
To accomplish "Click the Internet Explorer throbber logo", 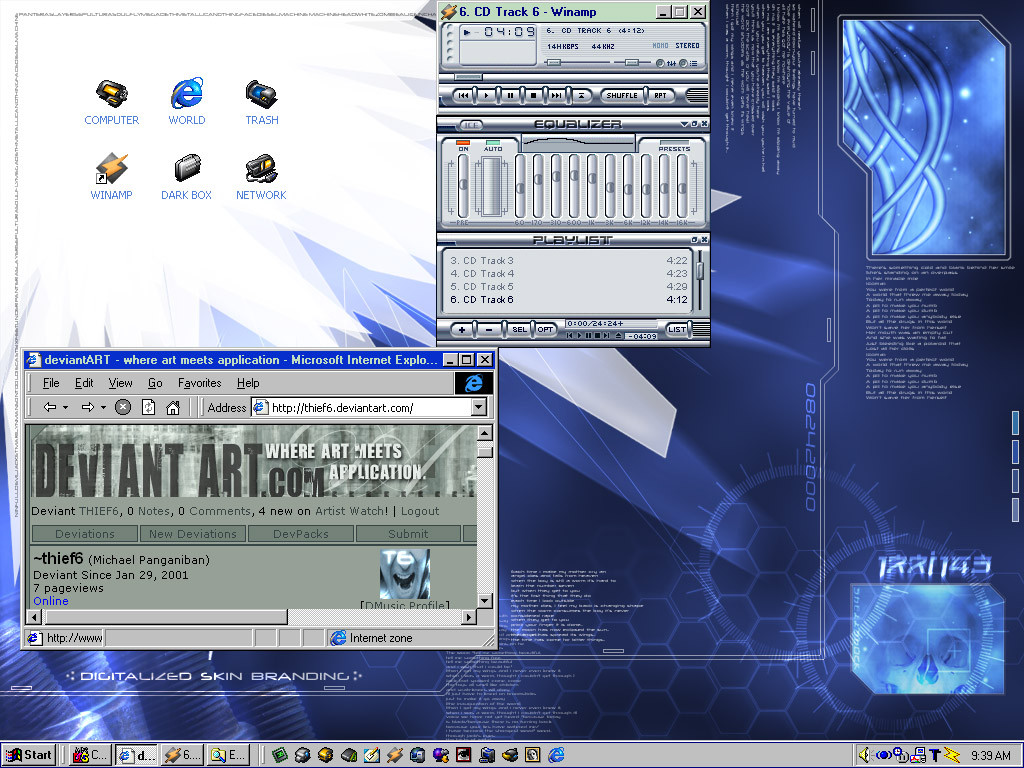I will tap(473, 383).
